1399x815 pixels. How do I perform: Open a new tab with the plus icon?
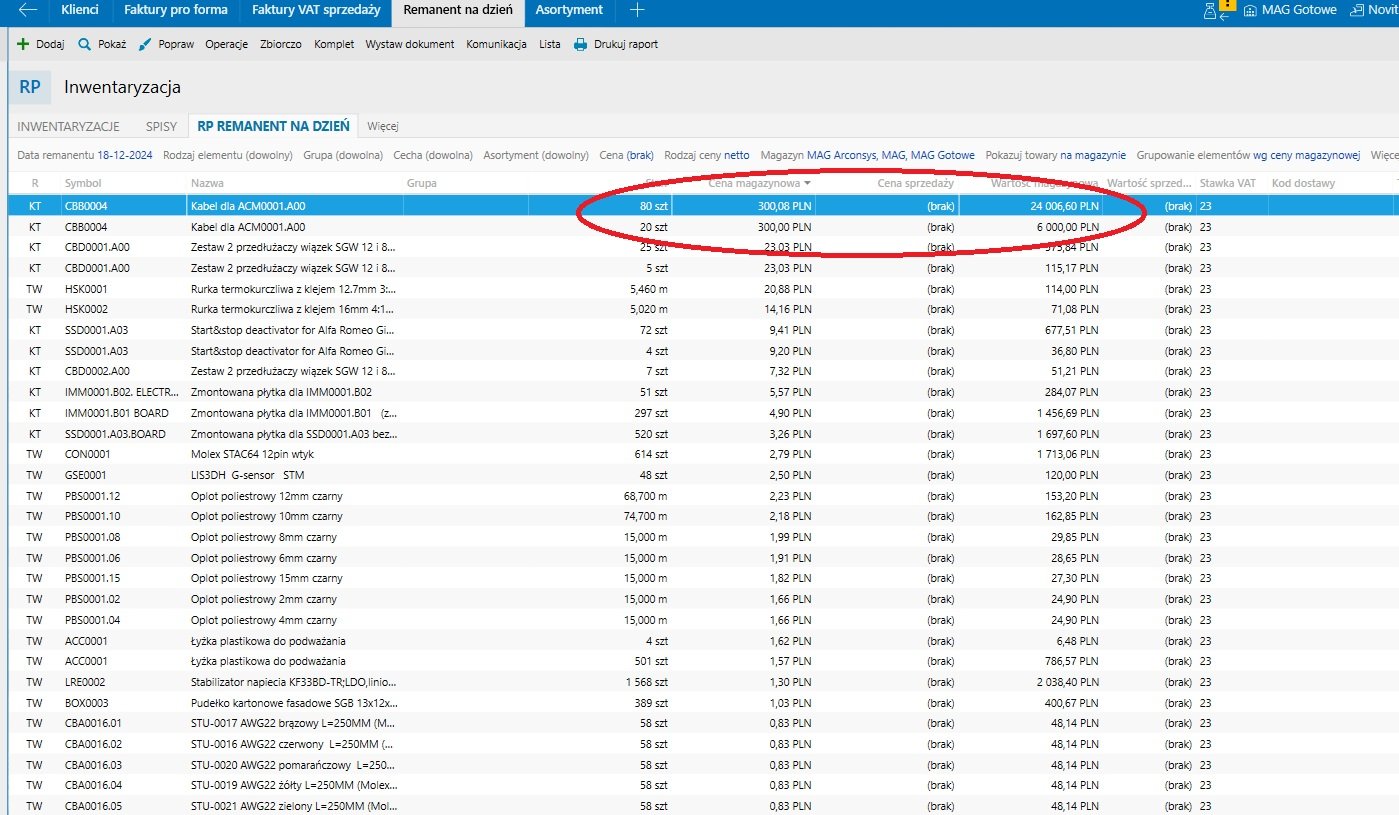(x=637, y=10)
